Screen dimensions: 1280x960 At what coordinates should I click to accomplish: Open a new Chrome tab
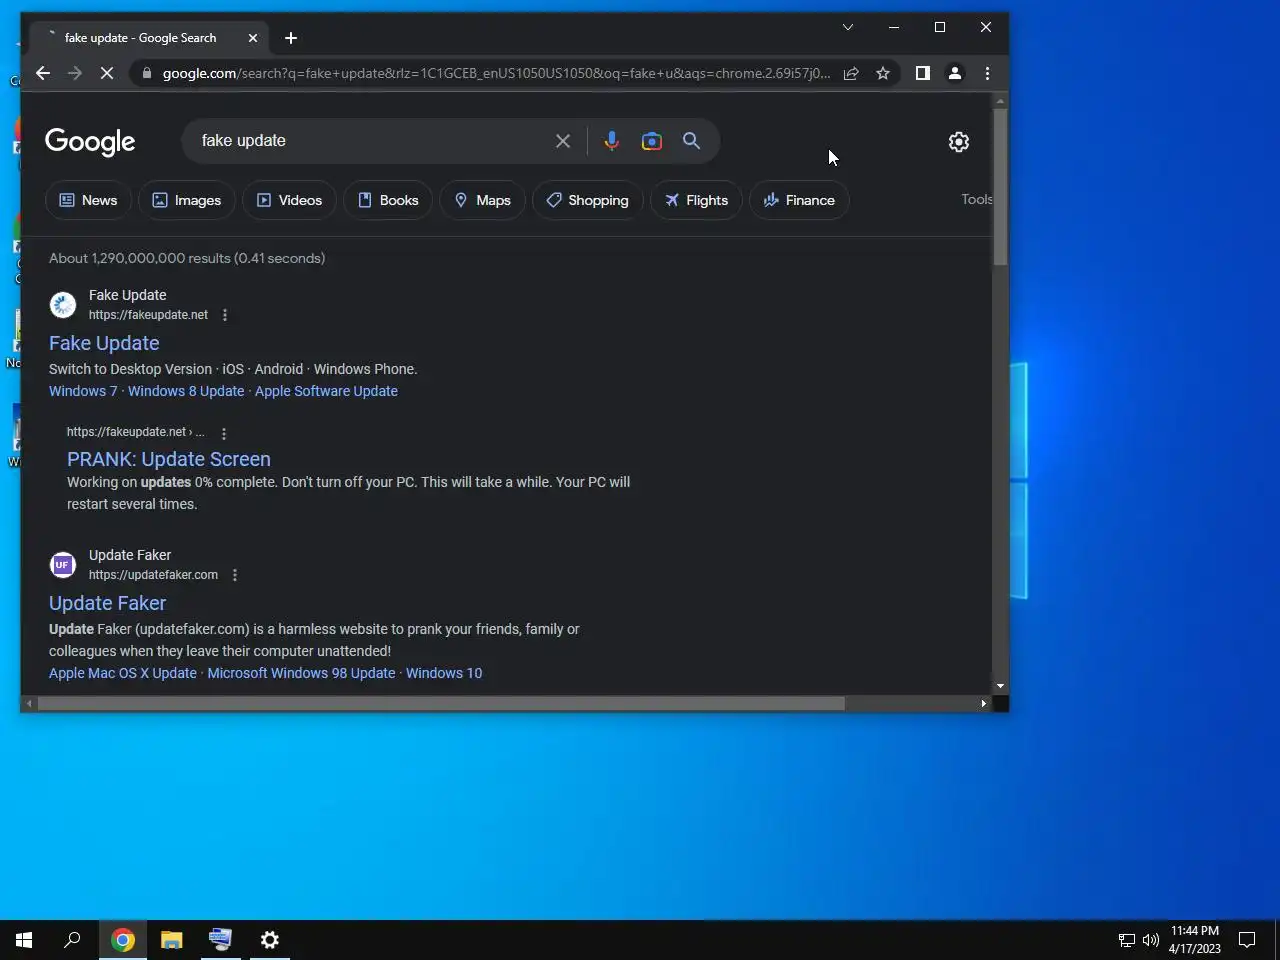(291, 38)
